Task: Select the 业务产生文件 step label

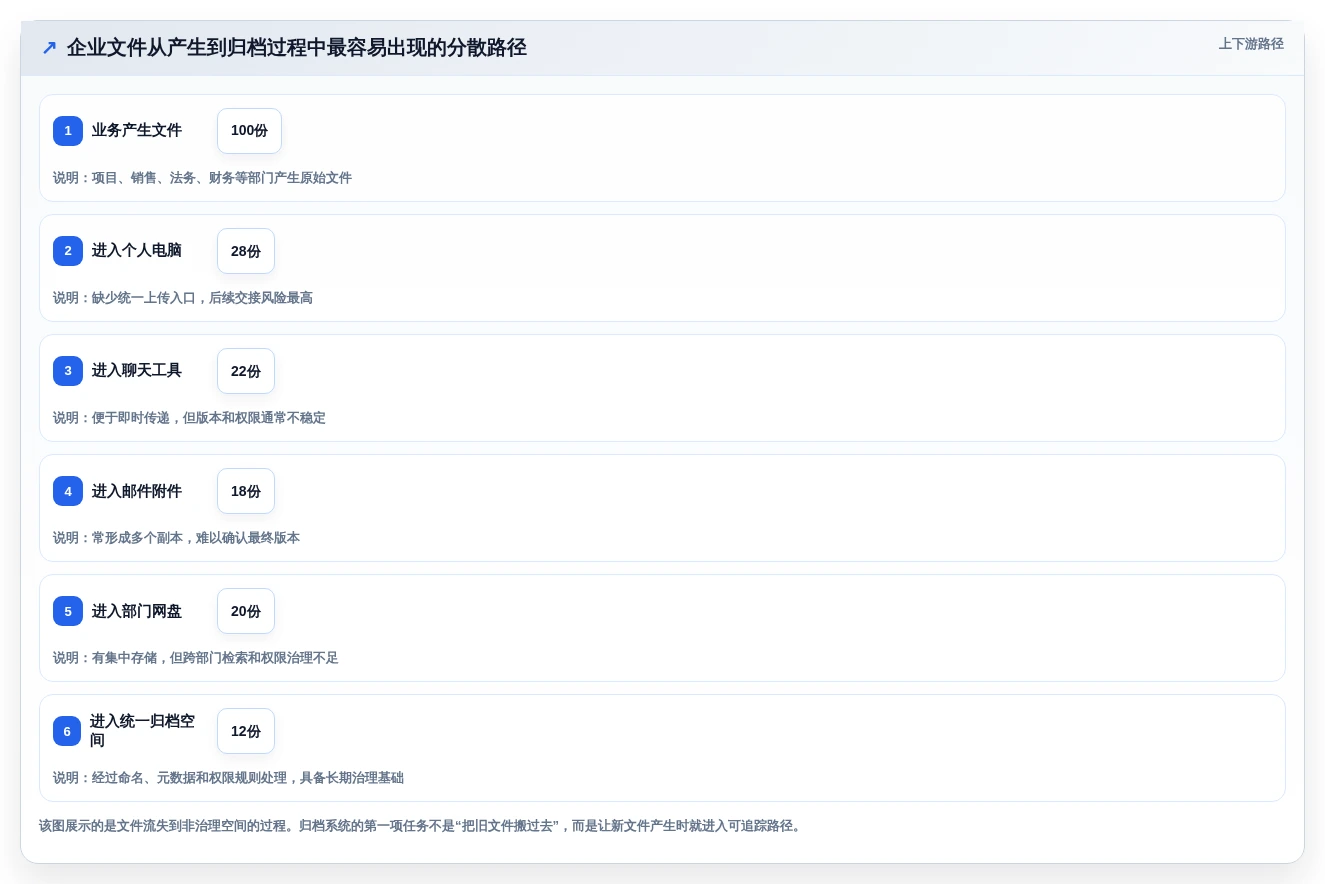Action: [137, 131]
